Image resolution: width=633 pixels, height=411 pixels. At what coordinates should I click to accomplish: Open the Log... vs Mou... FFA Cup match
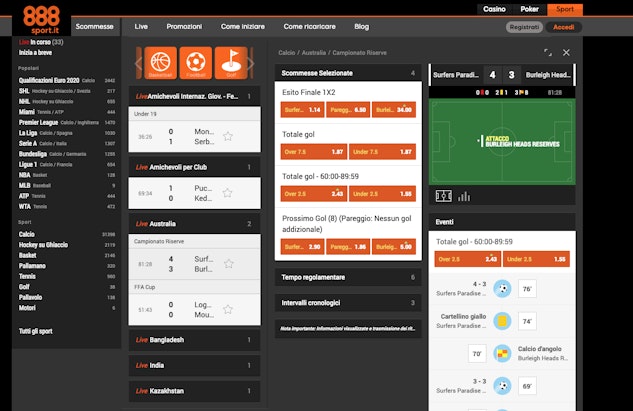pos(195,310)
